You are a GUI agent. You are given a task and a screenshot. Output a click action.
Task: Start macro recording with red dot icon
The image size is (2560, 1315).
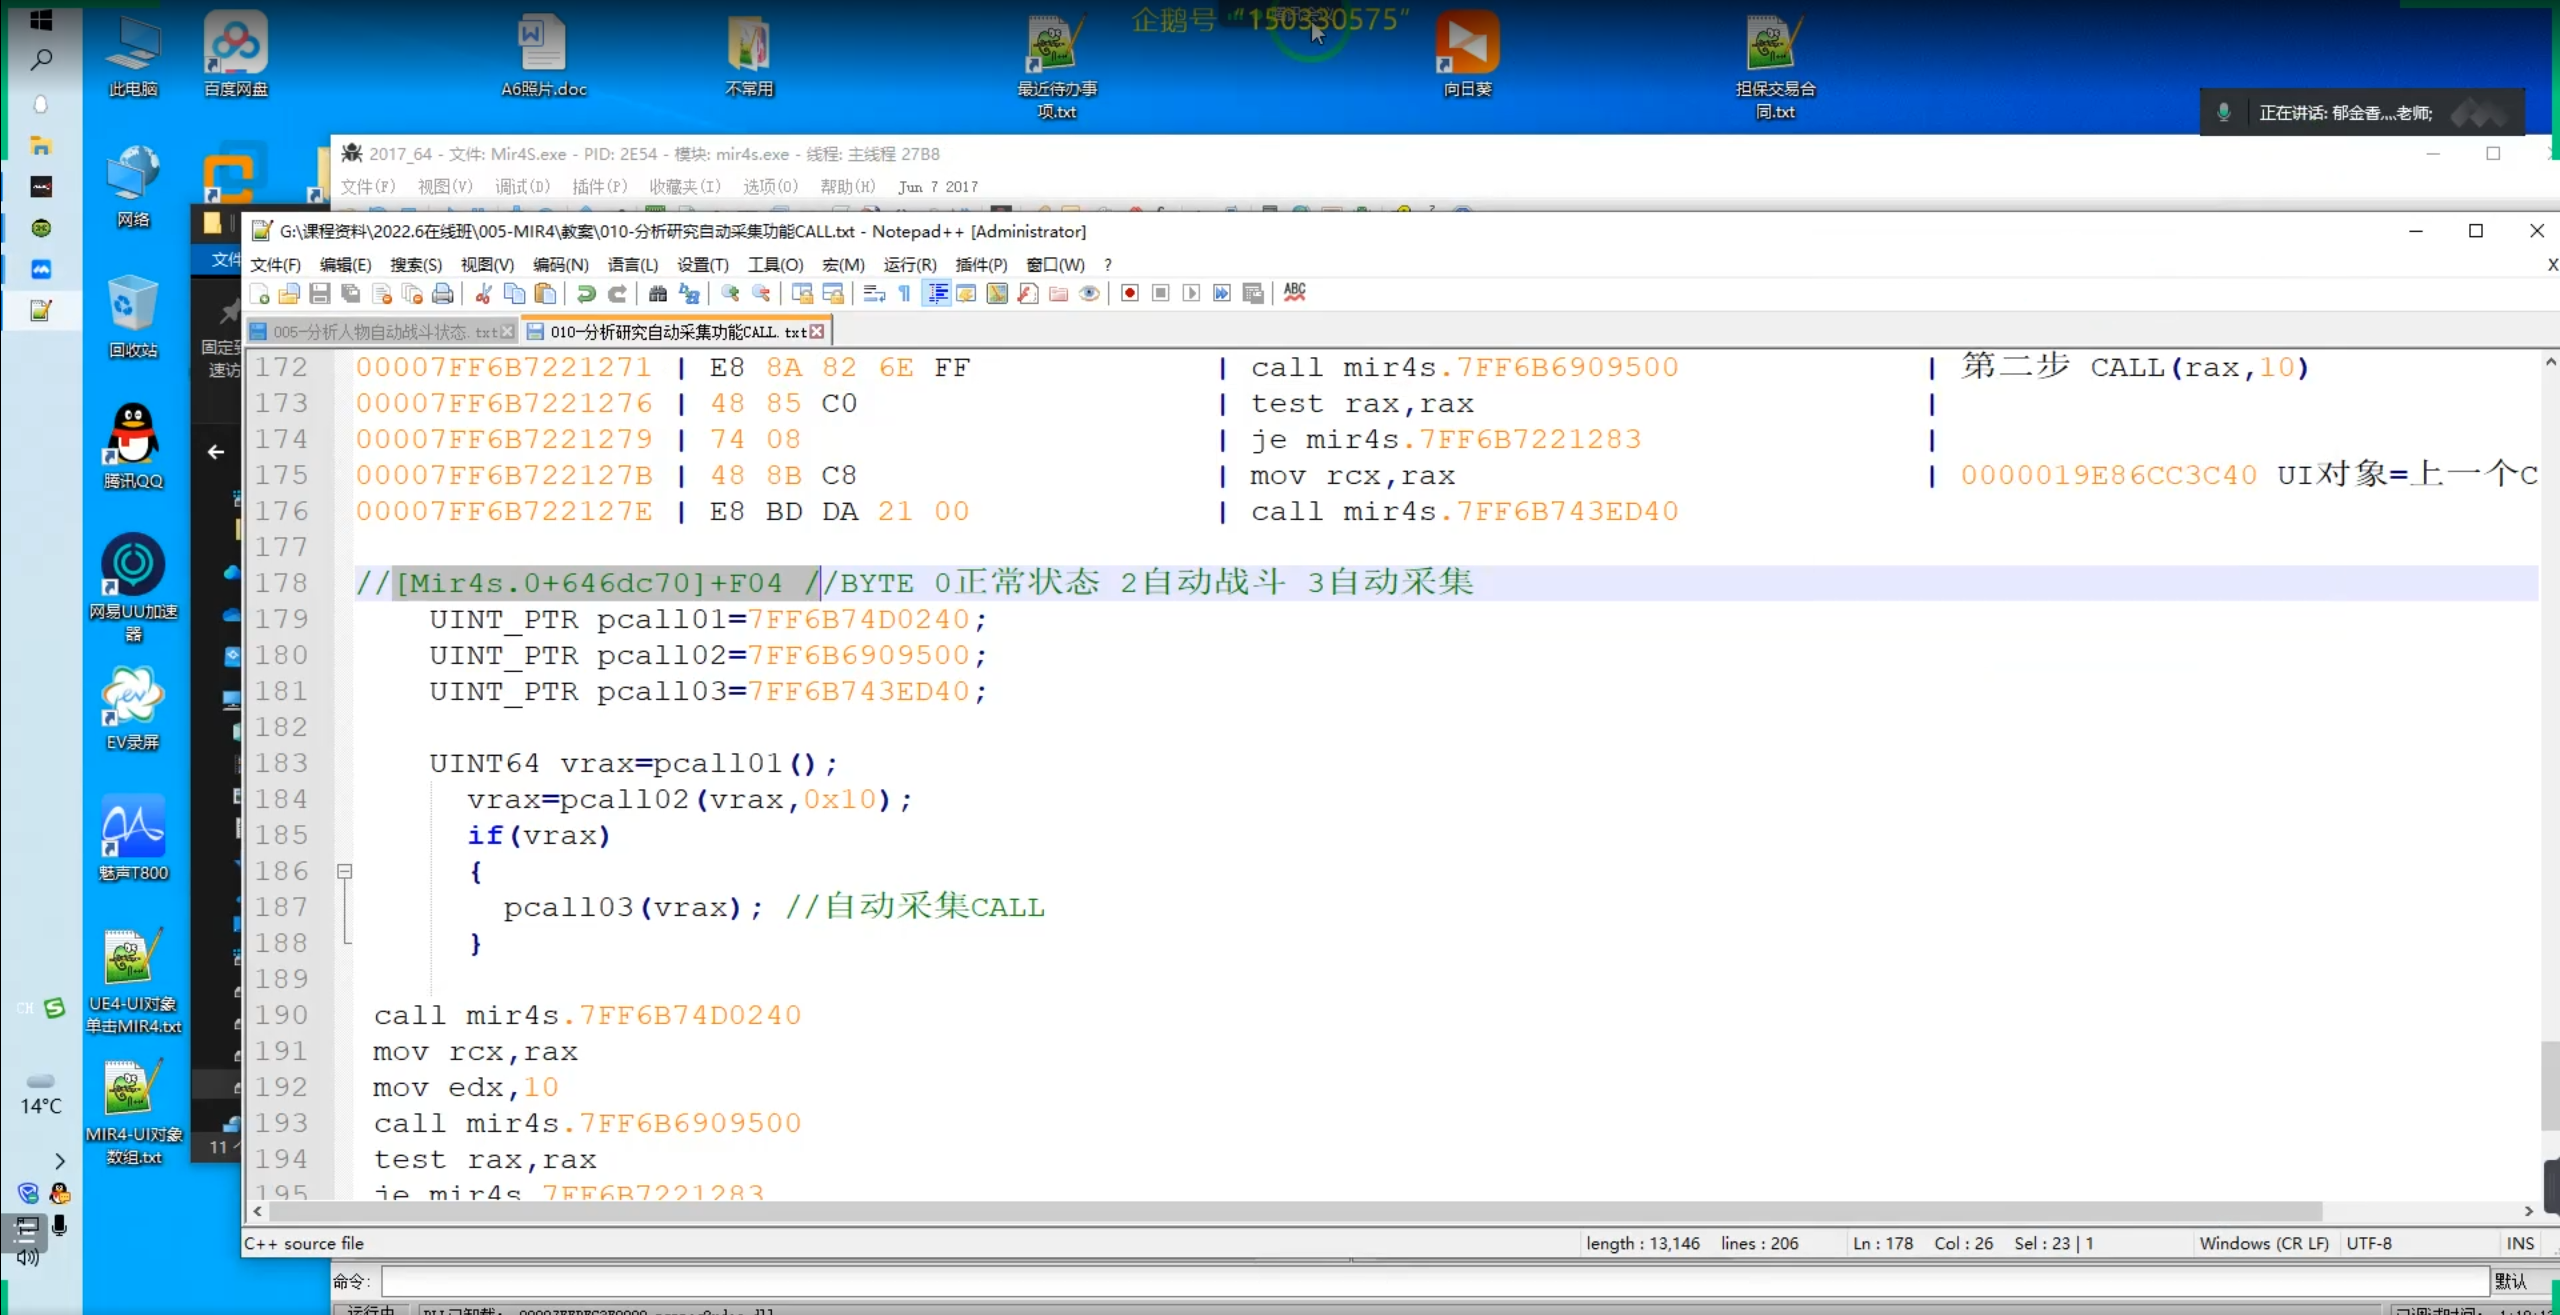1130,293
